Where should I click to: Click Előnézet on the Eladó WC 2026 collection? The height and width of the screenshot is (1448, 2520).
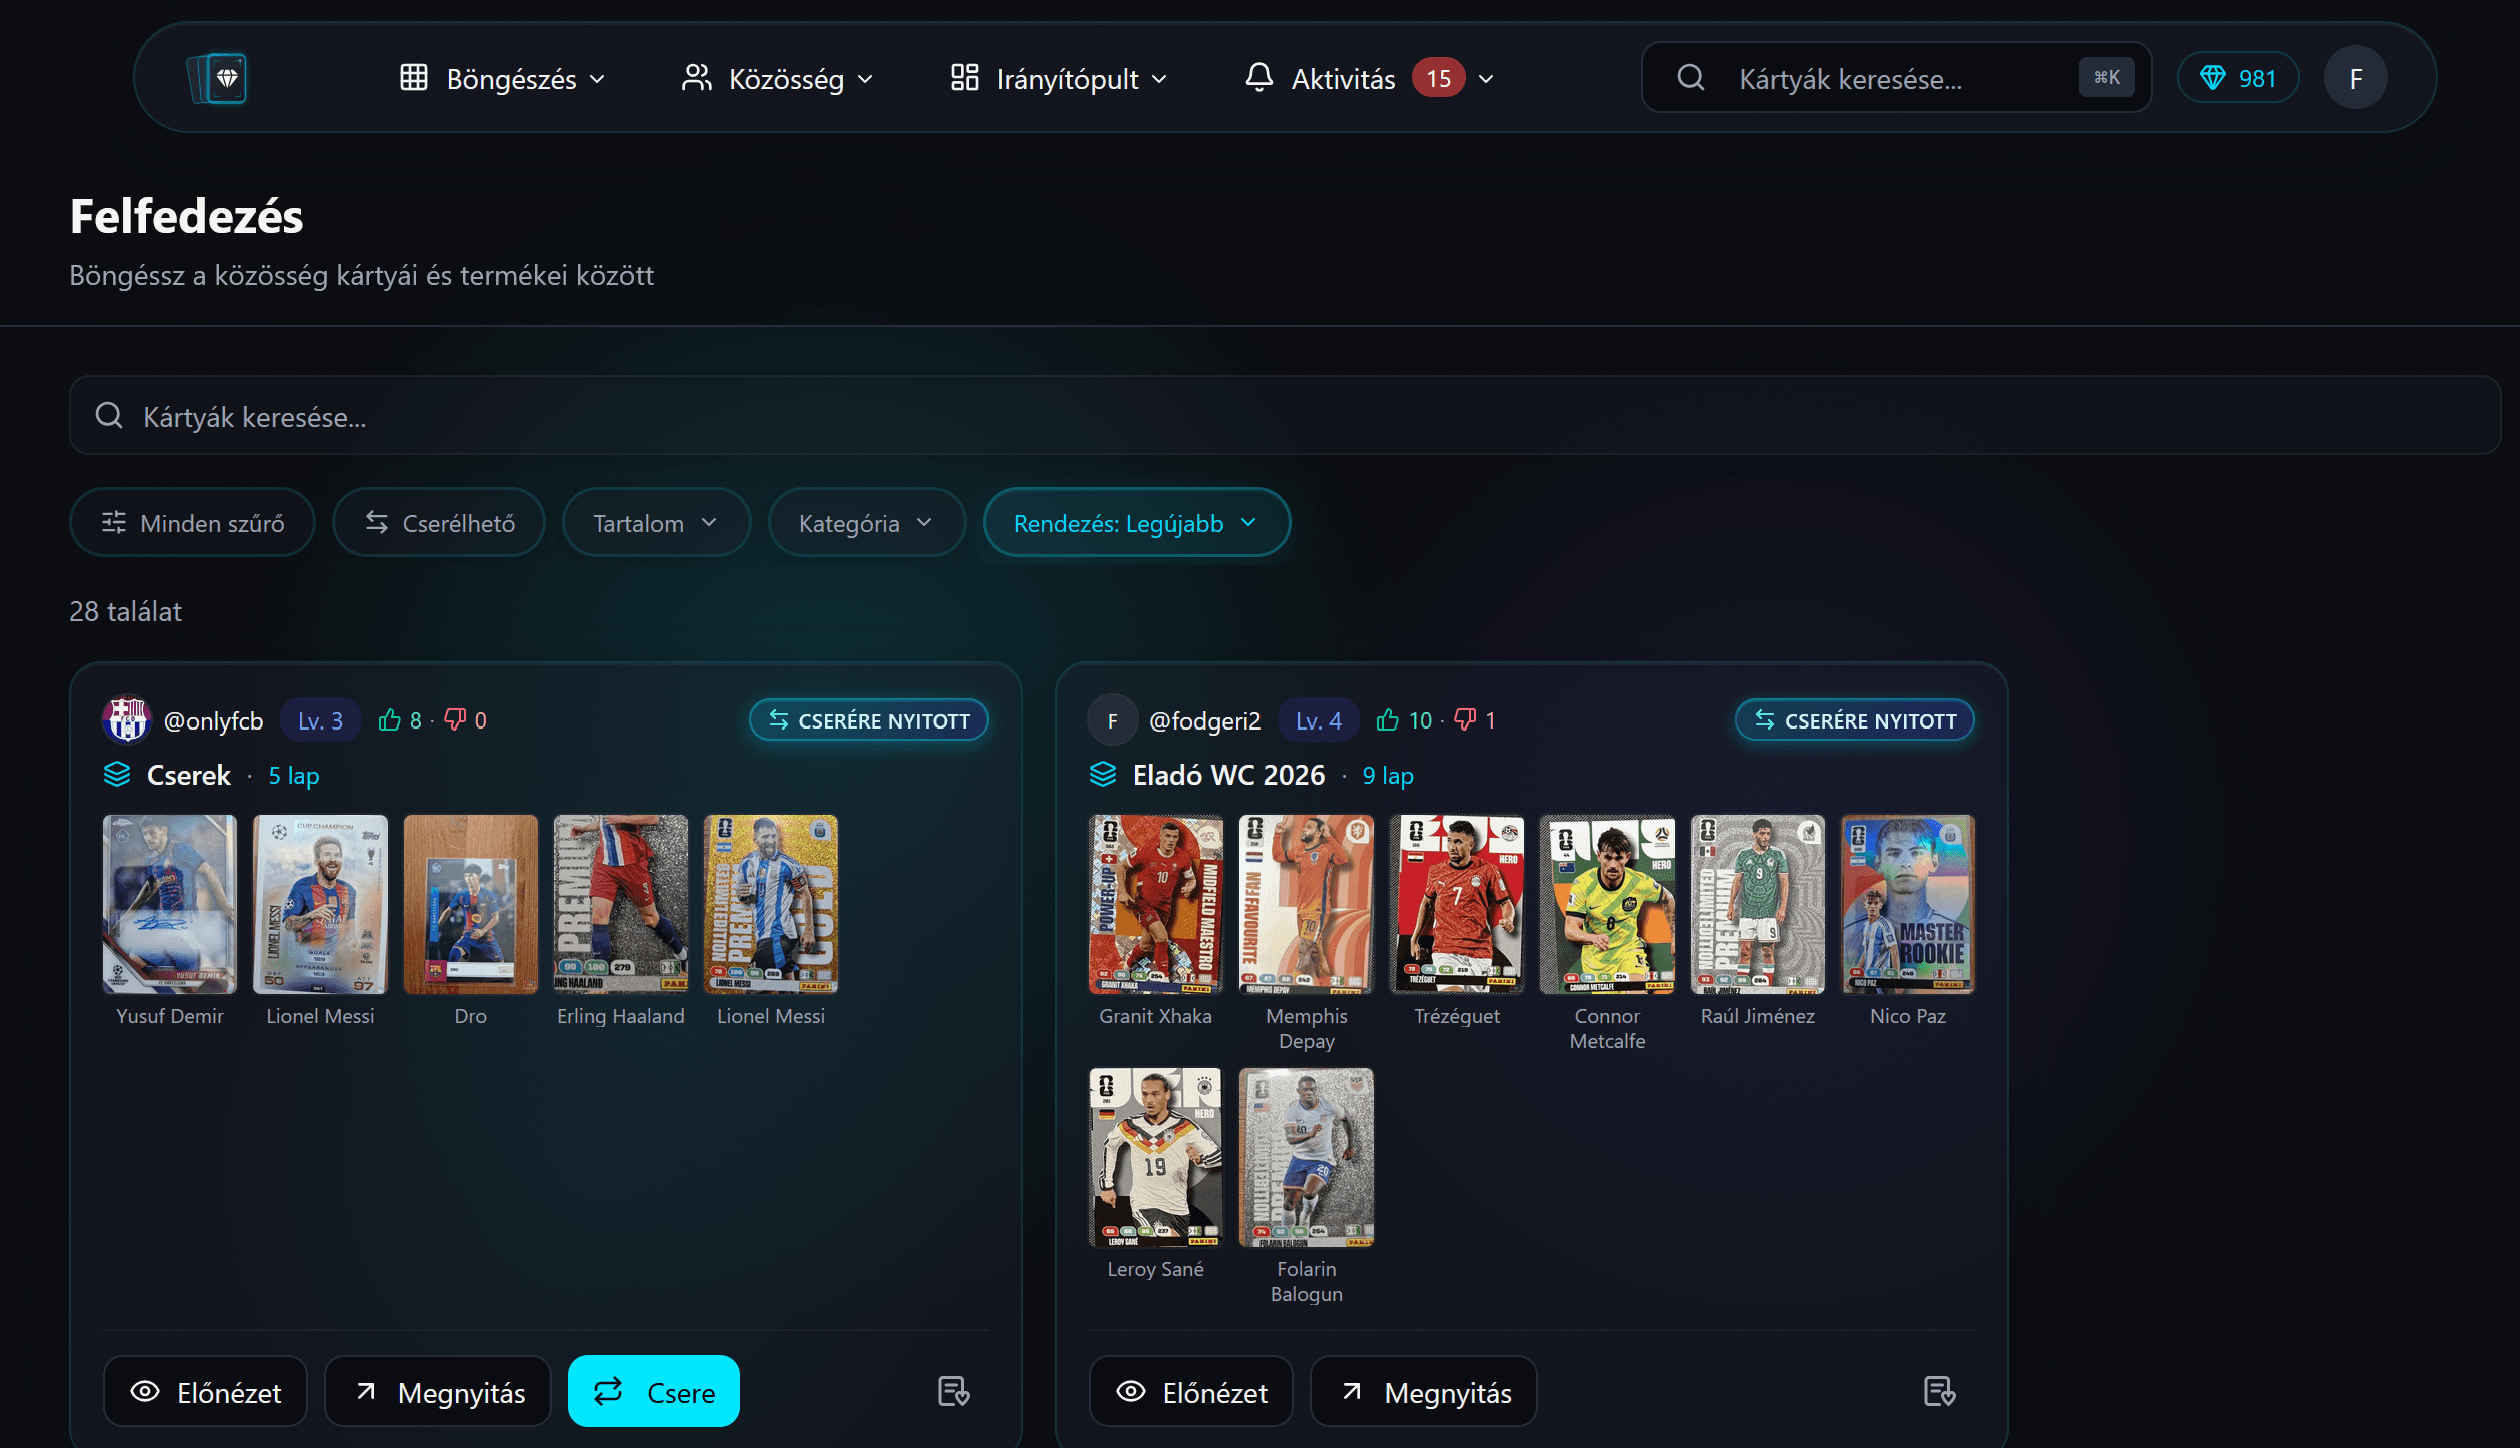pyautogui.click(x=1191, y=1391)
